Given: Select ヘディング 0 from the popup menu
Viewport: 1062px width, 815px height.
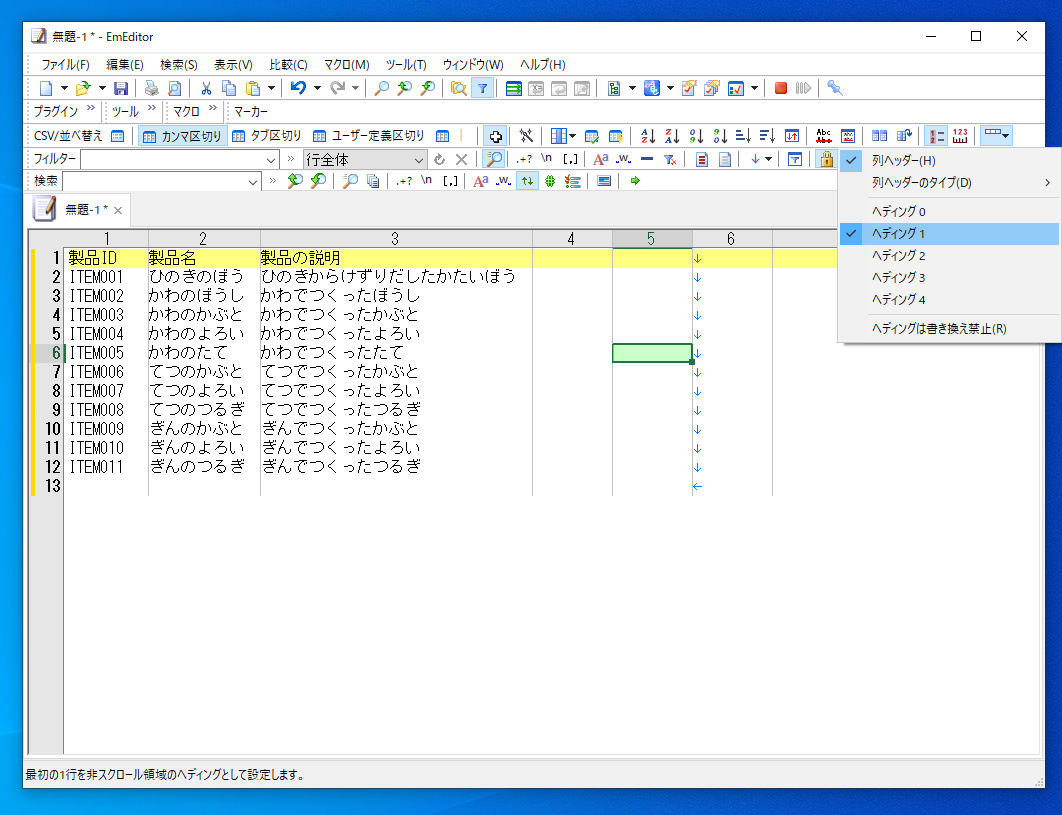Looking at the screenshot, I should [948, 211].
